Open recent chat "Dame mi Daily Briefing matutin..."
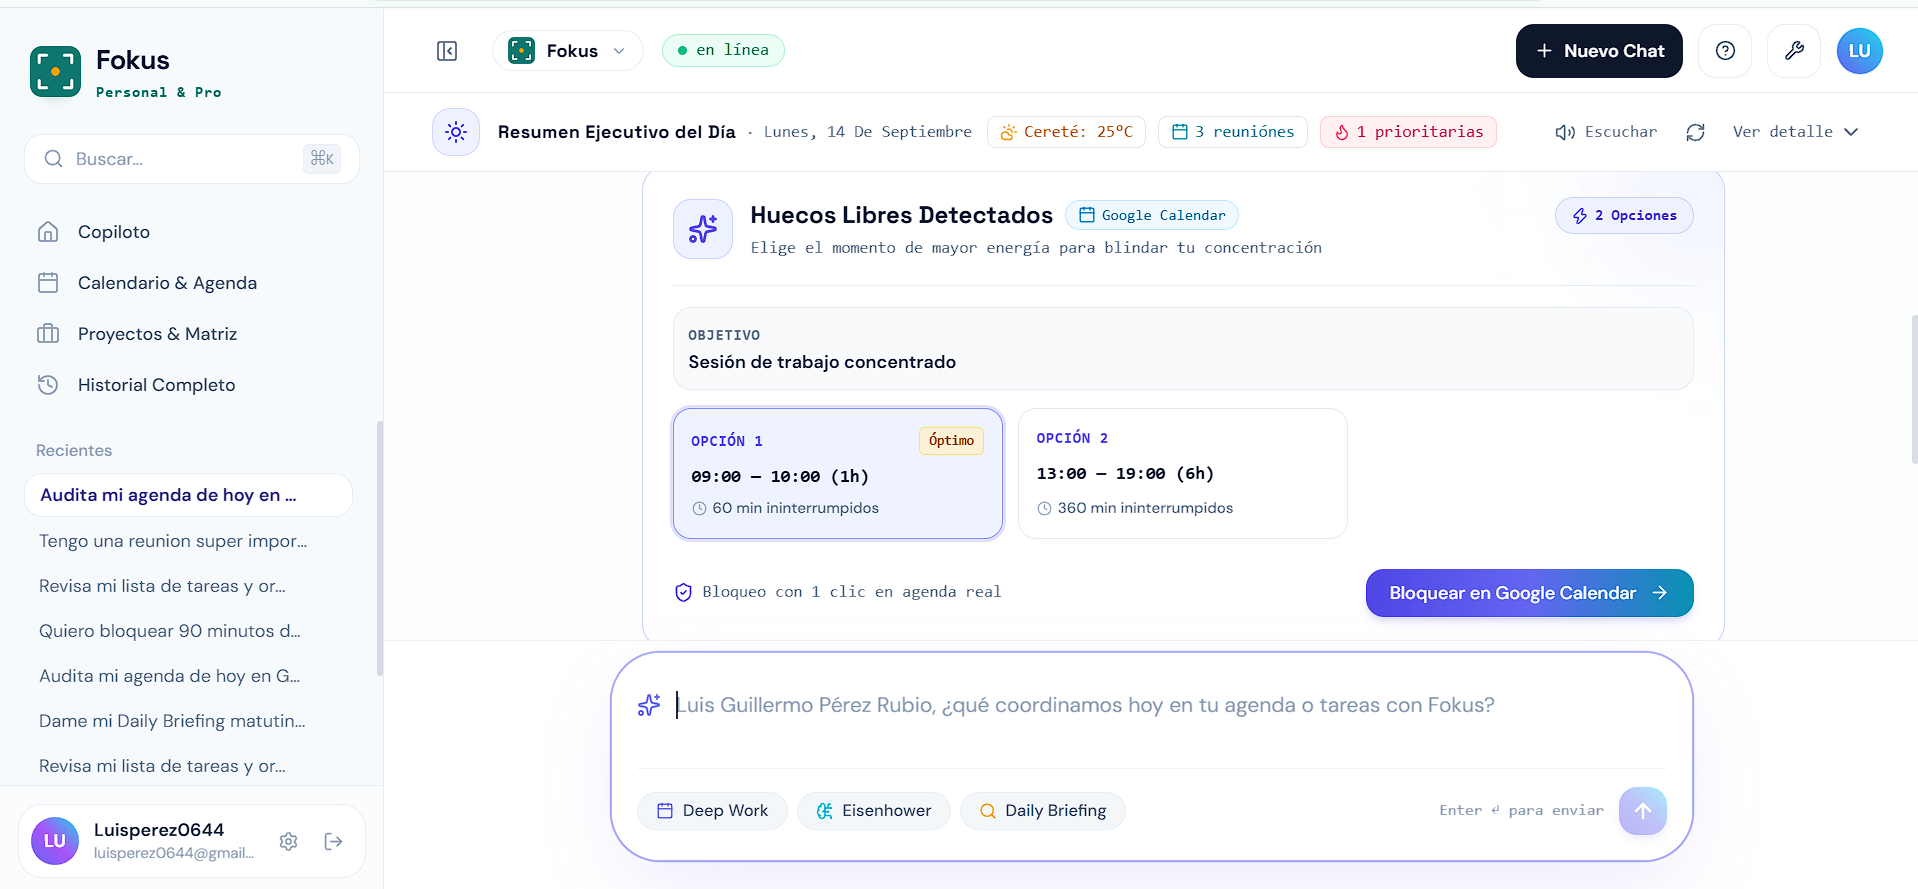 tap(188, 721)
